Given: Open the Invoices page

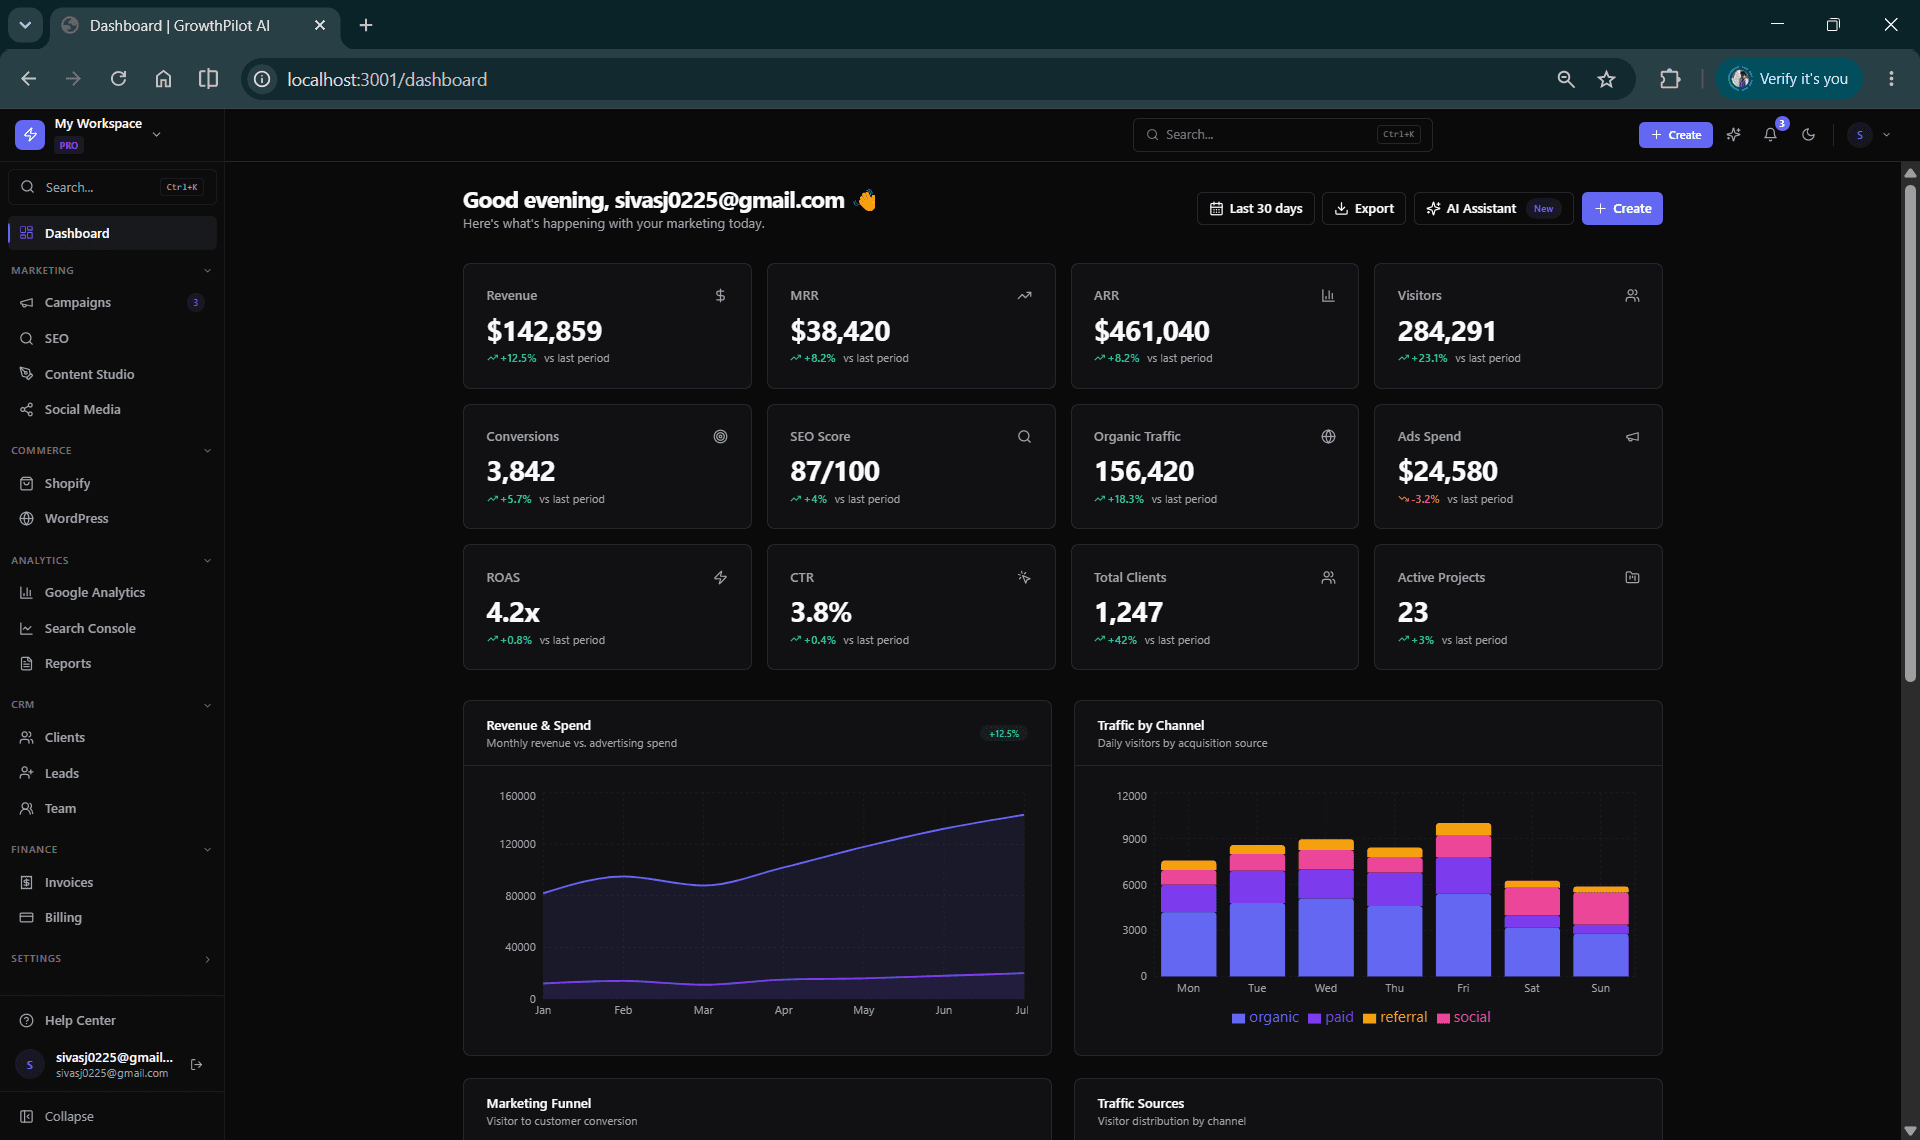Looking at the screenshot, I should coord(112,882).
